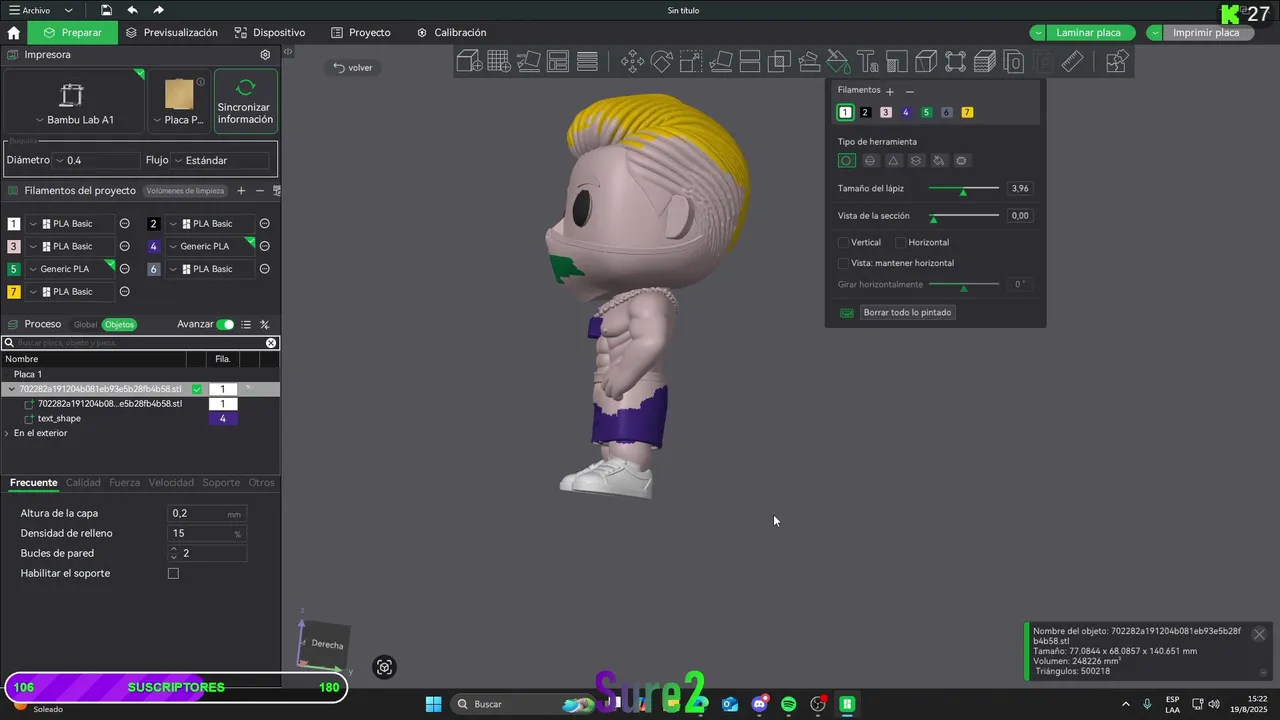1280x720 pixels.
Task: Click the Arrange all objects icon
Action: [558, 62]
